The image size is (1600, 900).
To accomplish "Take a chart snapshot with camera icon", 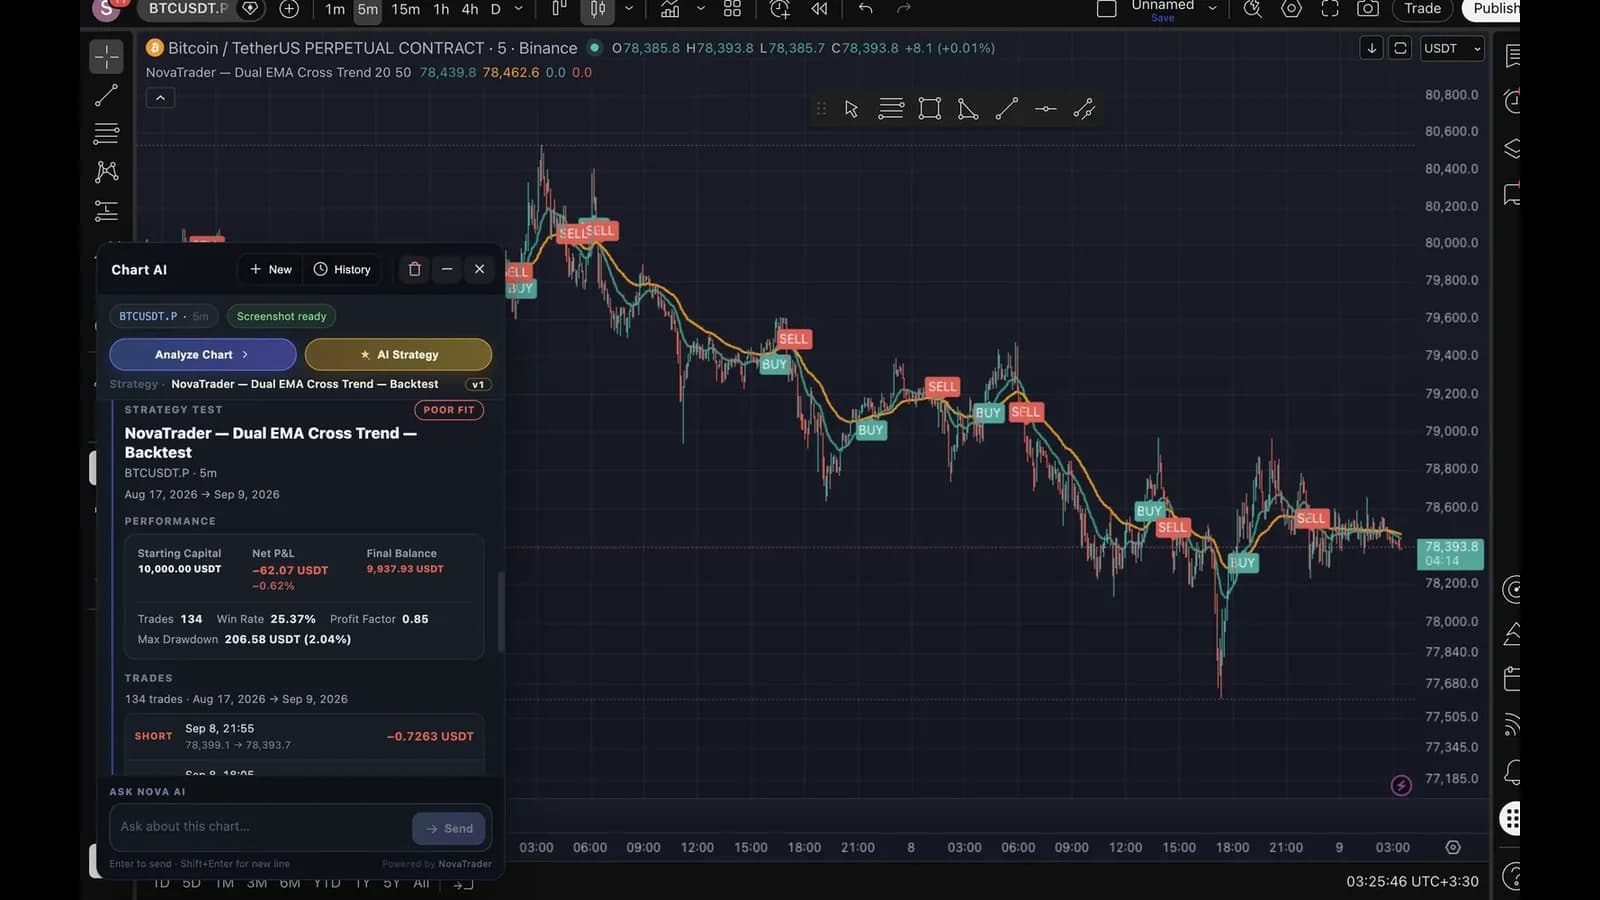I will coord(1368,9).
